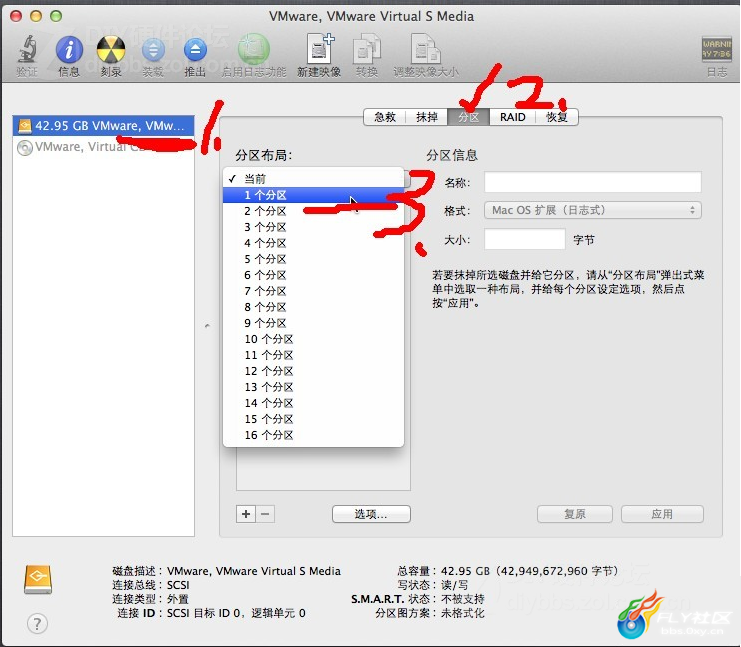Click the orange disk icon at bottom
The width and height of the screenshot is (741, 647).
click(x=38, y=578)
